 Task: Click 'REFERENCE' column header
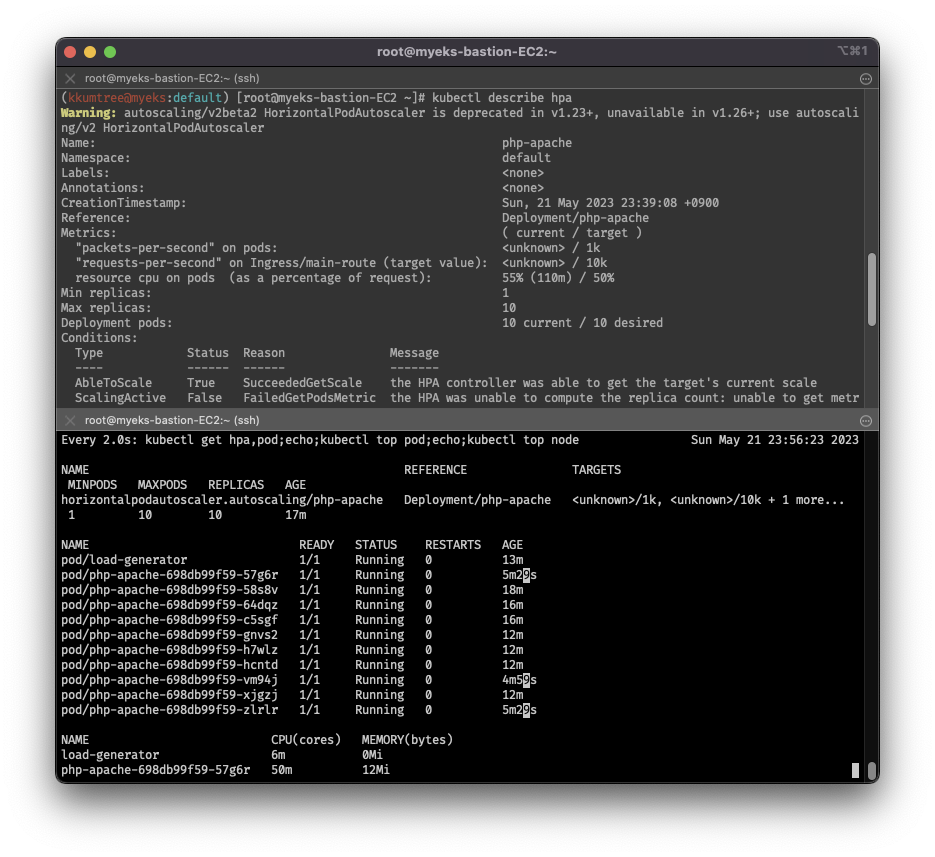[435, 470]
